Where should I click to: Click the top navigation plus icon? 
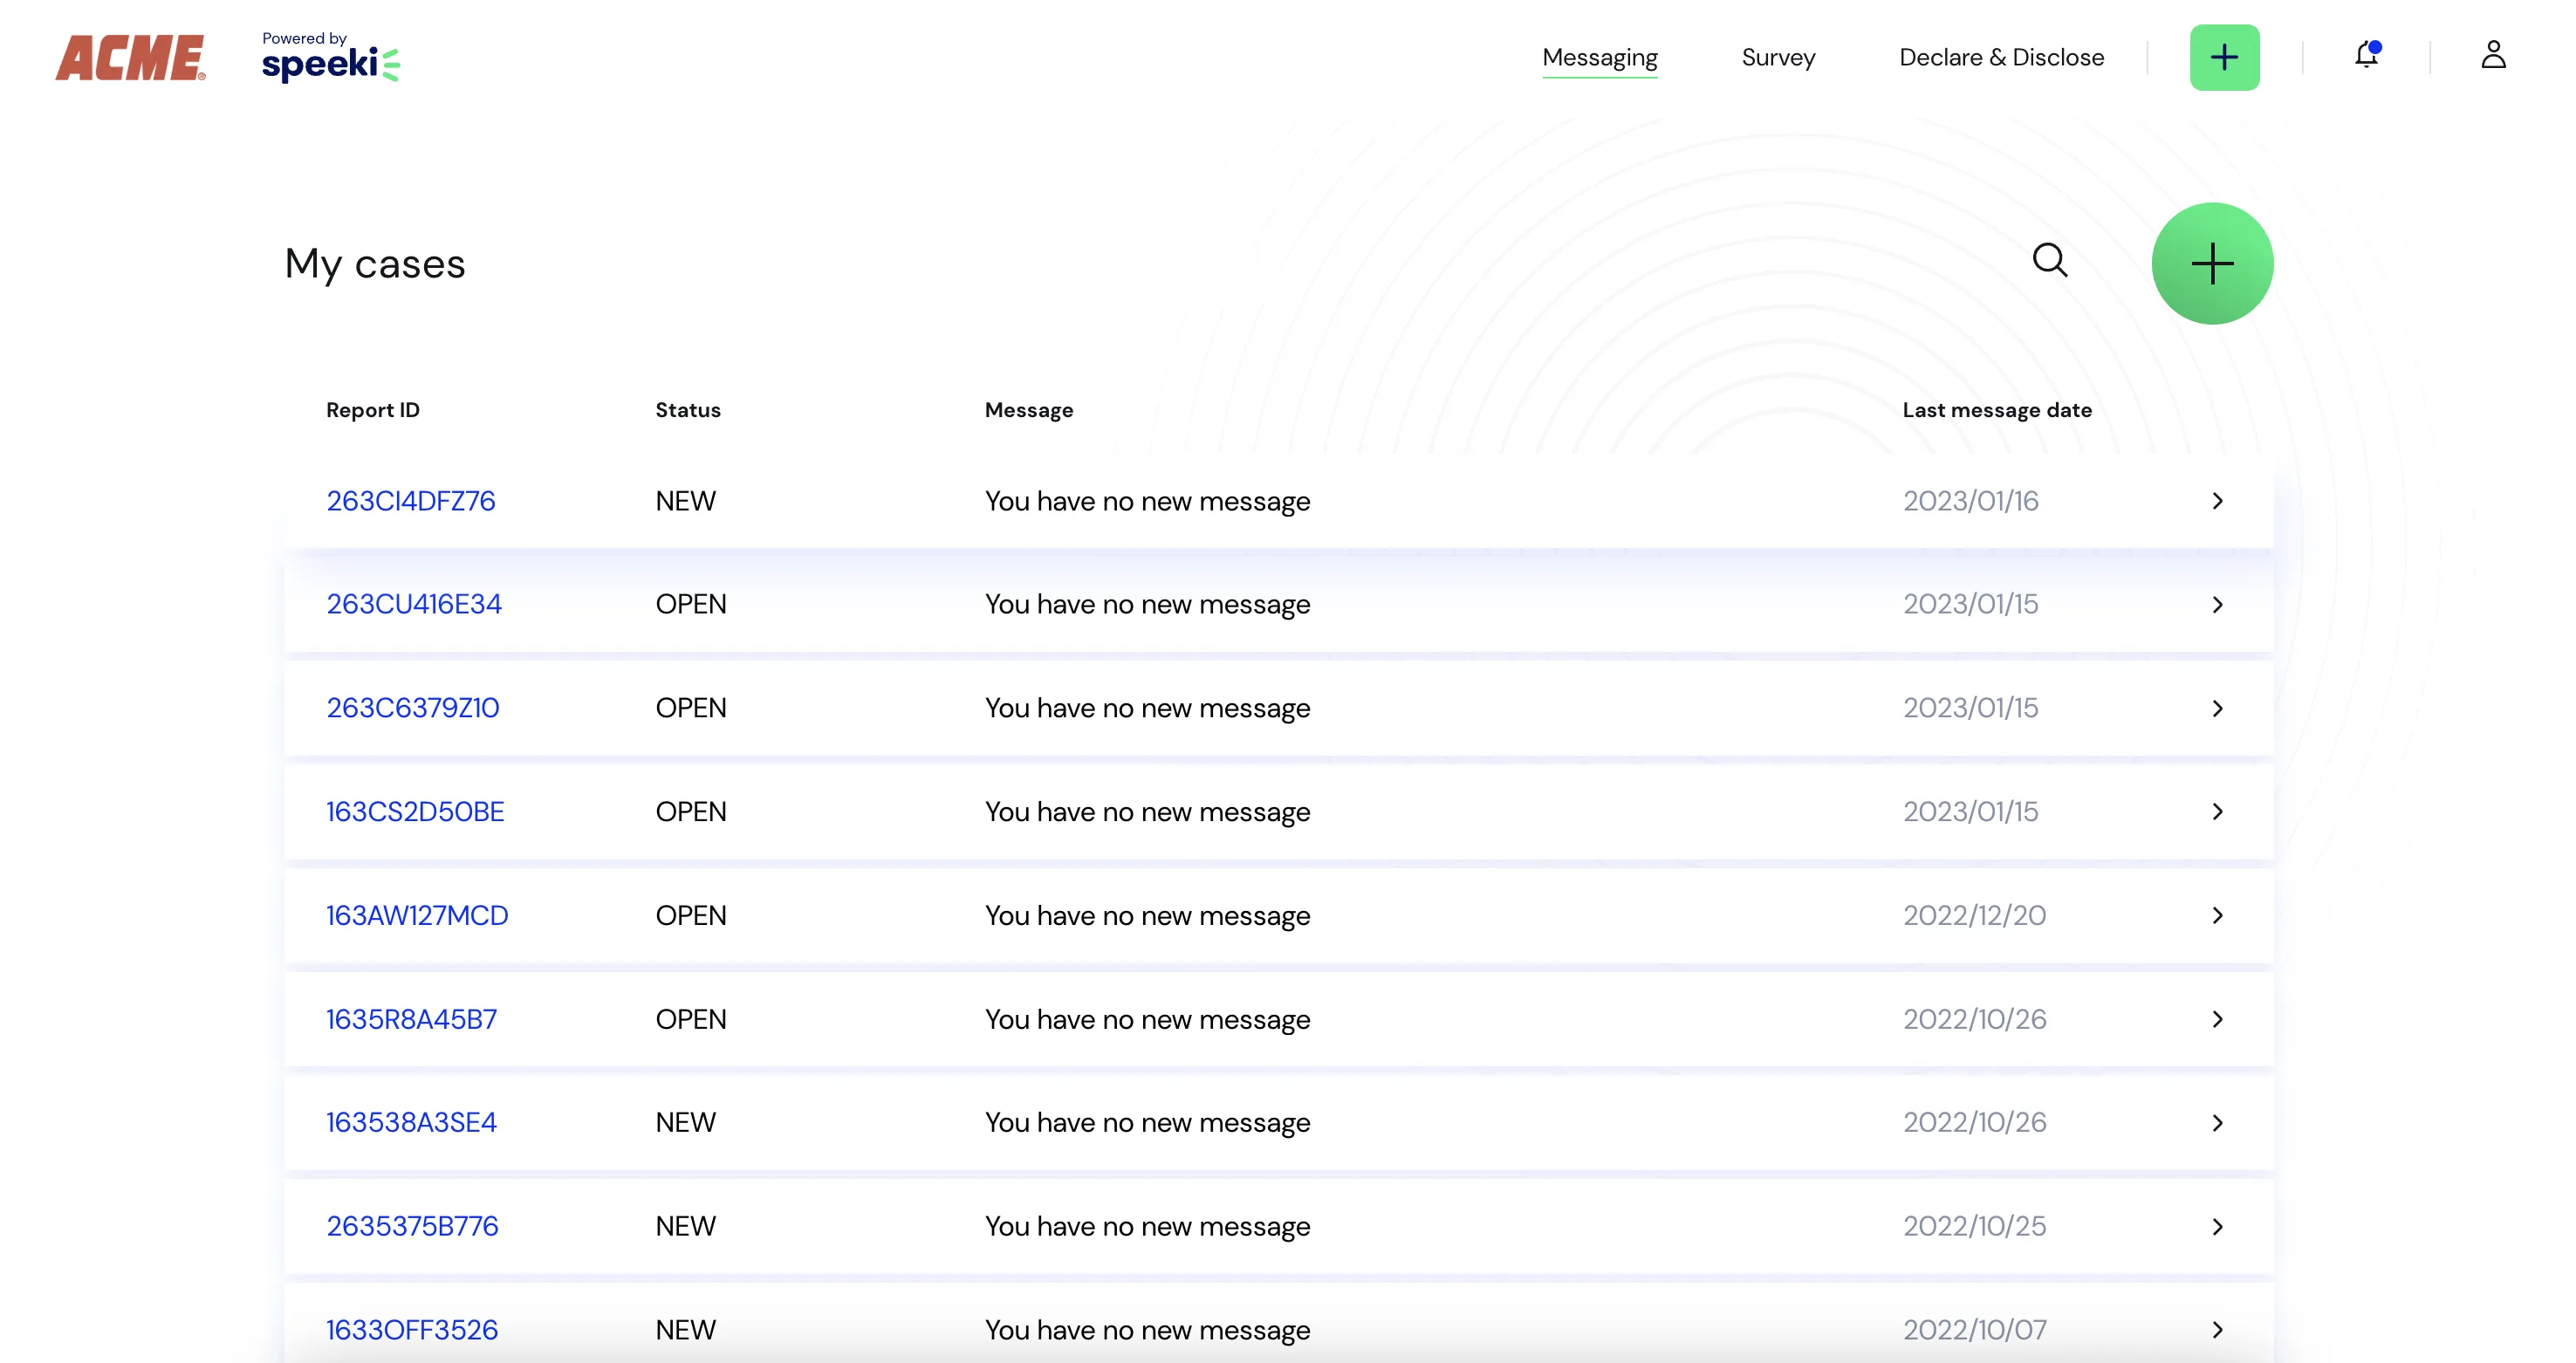tap(2225, 56)
